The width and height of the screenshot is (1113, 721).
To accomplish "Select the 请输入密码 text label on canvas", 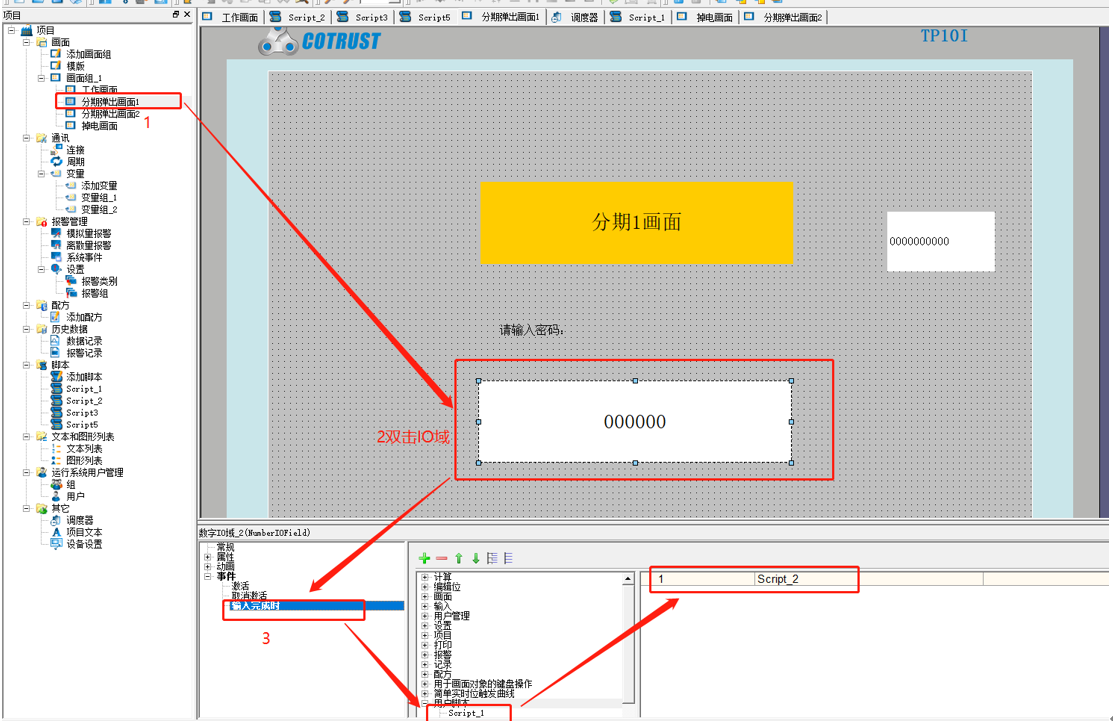I will [x=531, y=330].
